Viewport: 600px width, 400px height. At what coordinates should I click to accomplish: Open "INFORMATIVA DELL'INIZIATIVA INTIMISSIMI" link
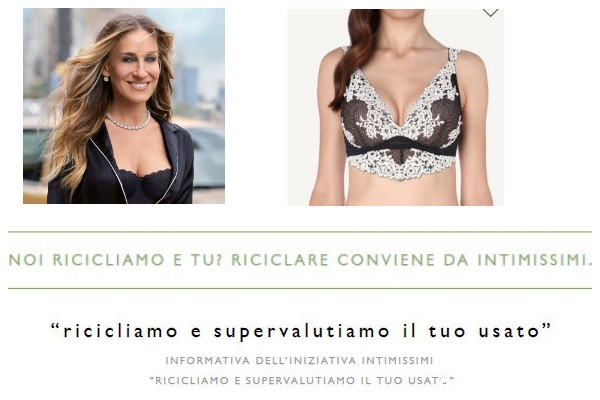tap(299, 361)
